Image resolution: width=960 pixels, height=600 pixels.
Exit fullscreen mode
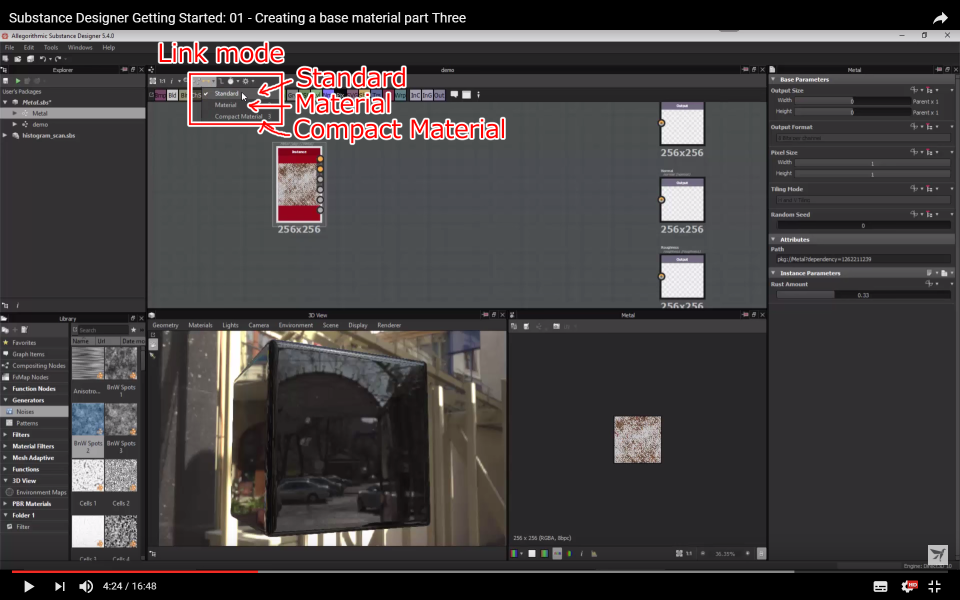pos(935,587)
